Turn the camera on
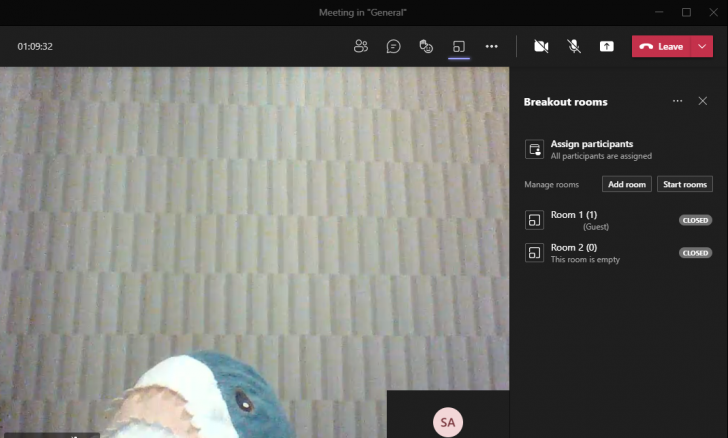The width and height of the screenshot is (728, 438). pyautogui.click(x=541, y=46)
